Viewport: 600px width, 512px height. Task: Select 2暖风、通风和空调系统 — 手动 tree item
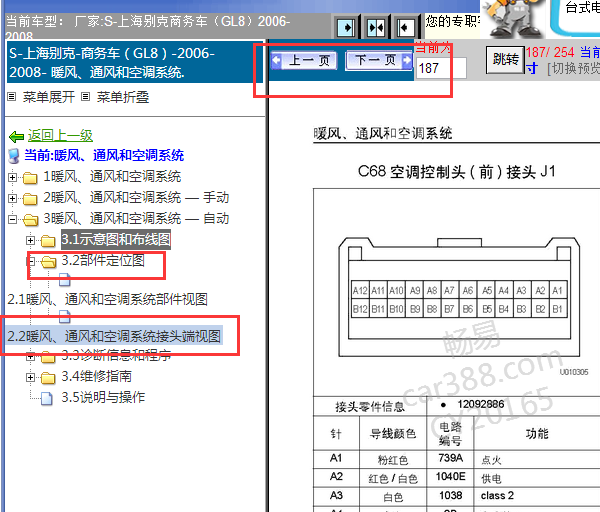(x=136, y=198)
